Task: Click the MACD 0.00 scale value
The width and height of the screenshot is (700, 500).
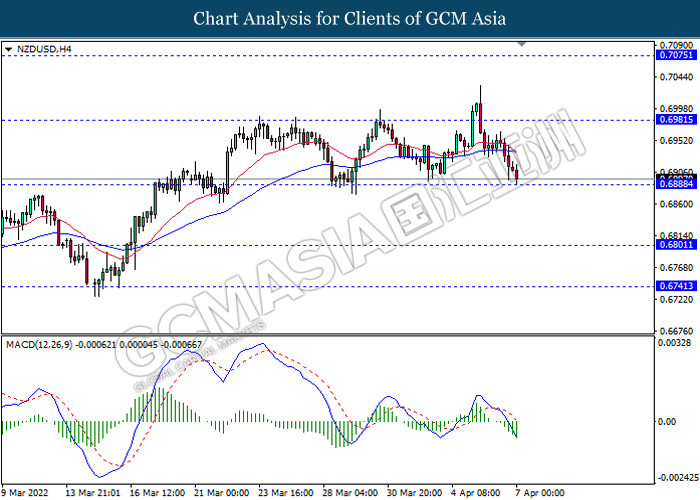Action: 667,421
